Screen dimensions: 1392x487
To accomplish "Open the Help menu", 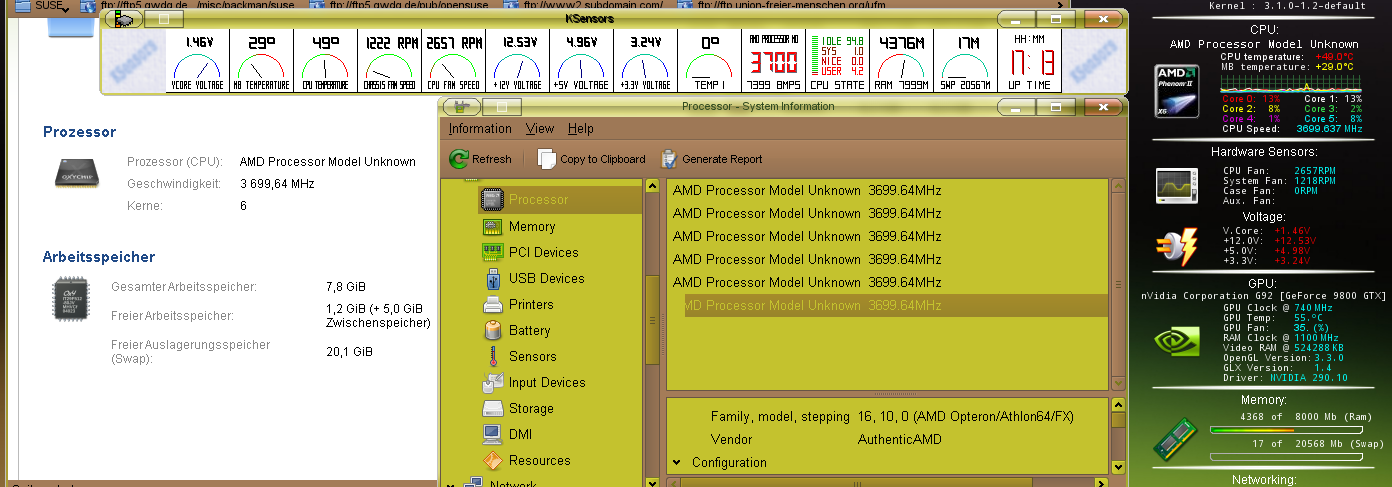I will 580,128.
